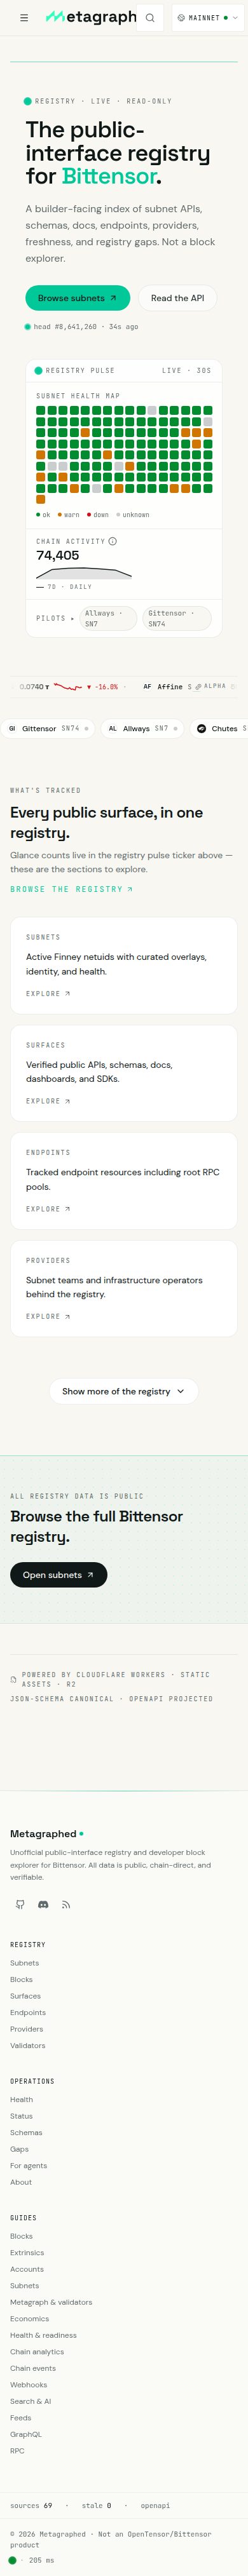Select the Allways SN7 pilot chip
This screenshot has width=248, height=2576.
[108, 618]
